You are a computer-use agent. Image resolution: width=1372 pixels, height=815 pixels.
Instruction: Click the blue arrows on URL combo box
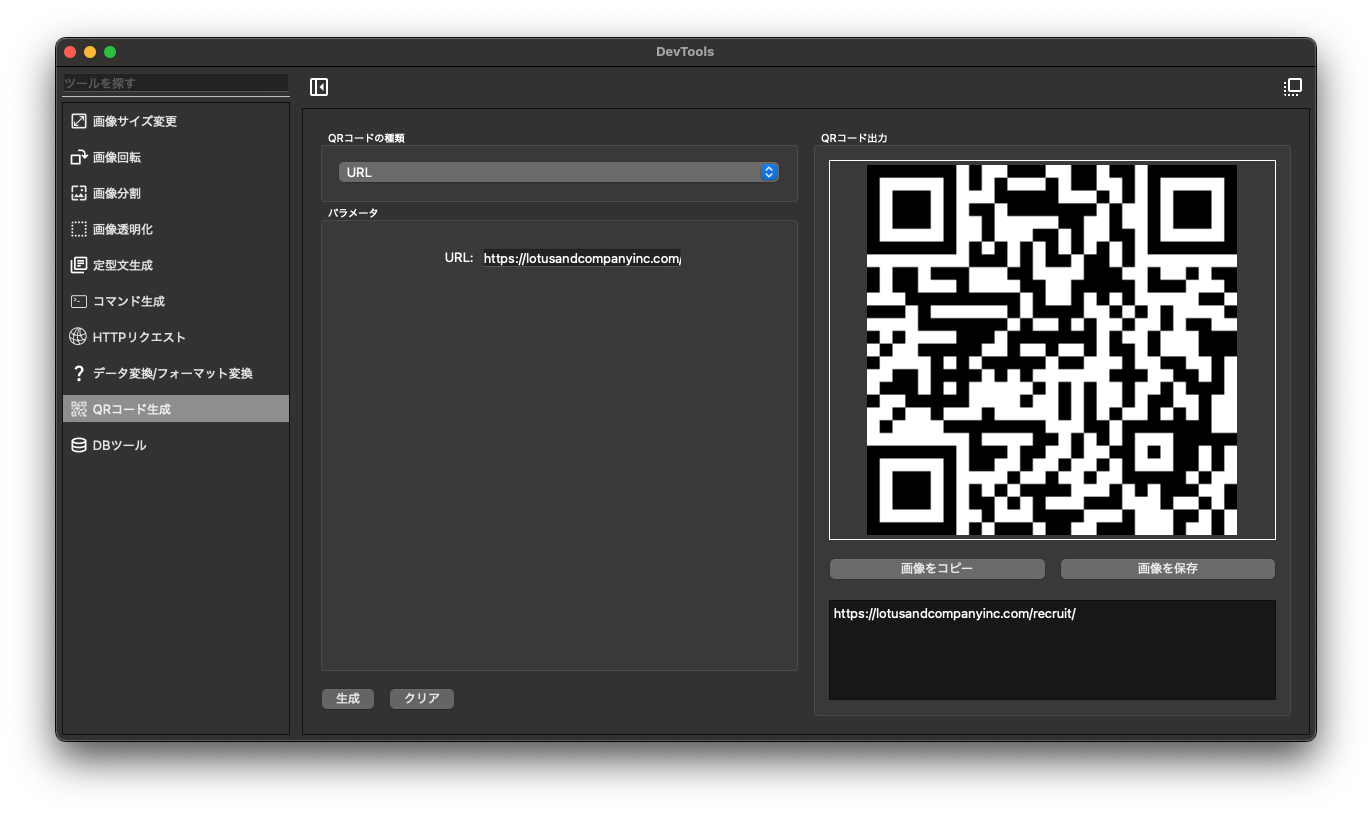click(x=768, y=172)
